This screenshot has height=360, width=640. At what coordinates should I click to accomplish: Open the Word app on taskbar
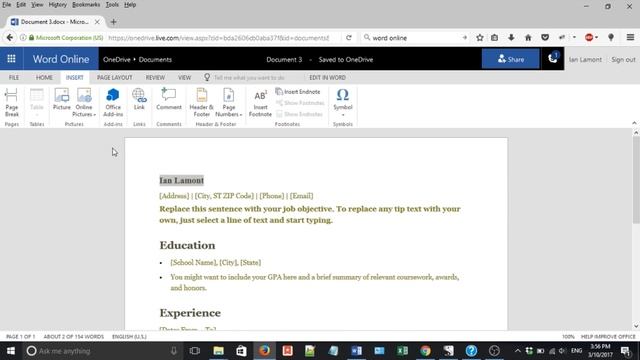[356, 351]
